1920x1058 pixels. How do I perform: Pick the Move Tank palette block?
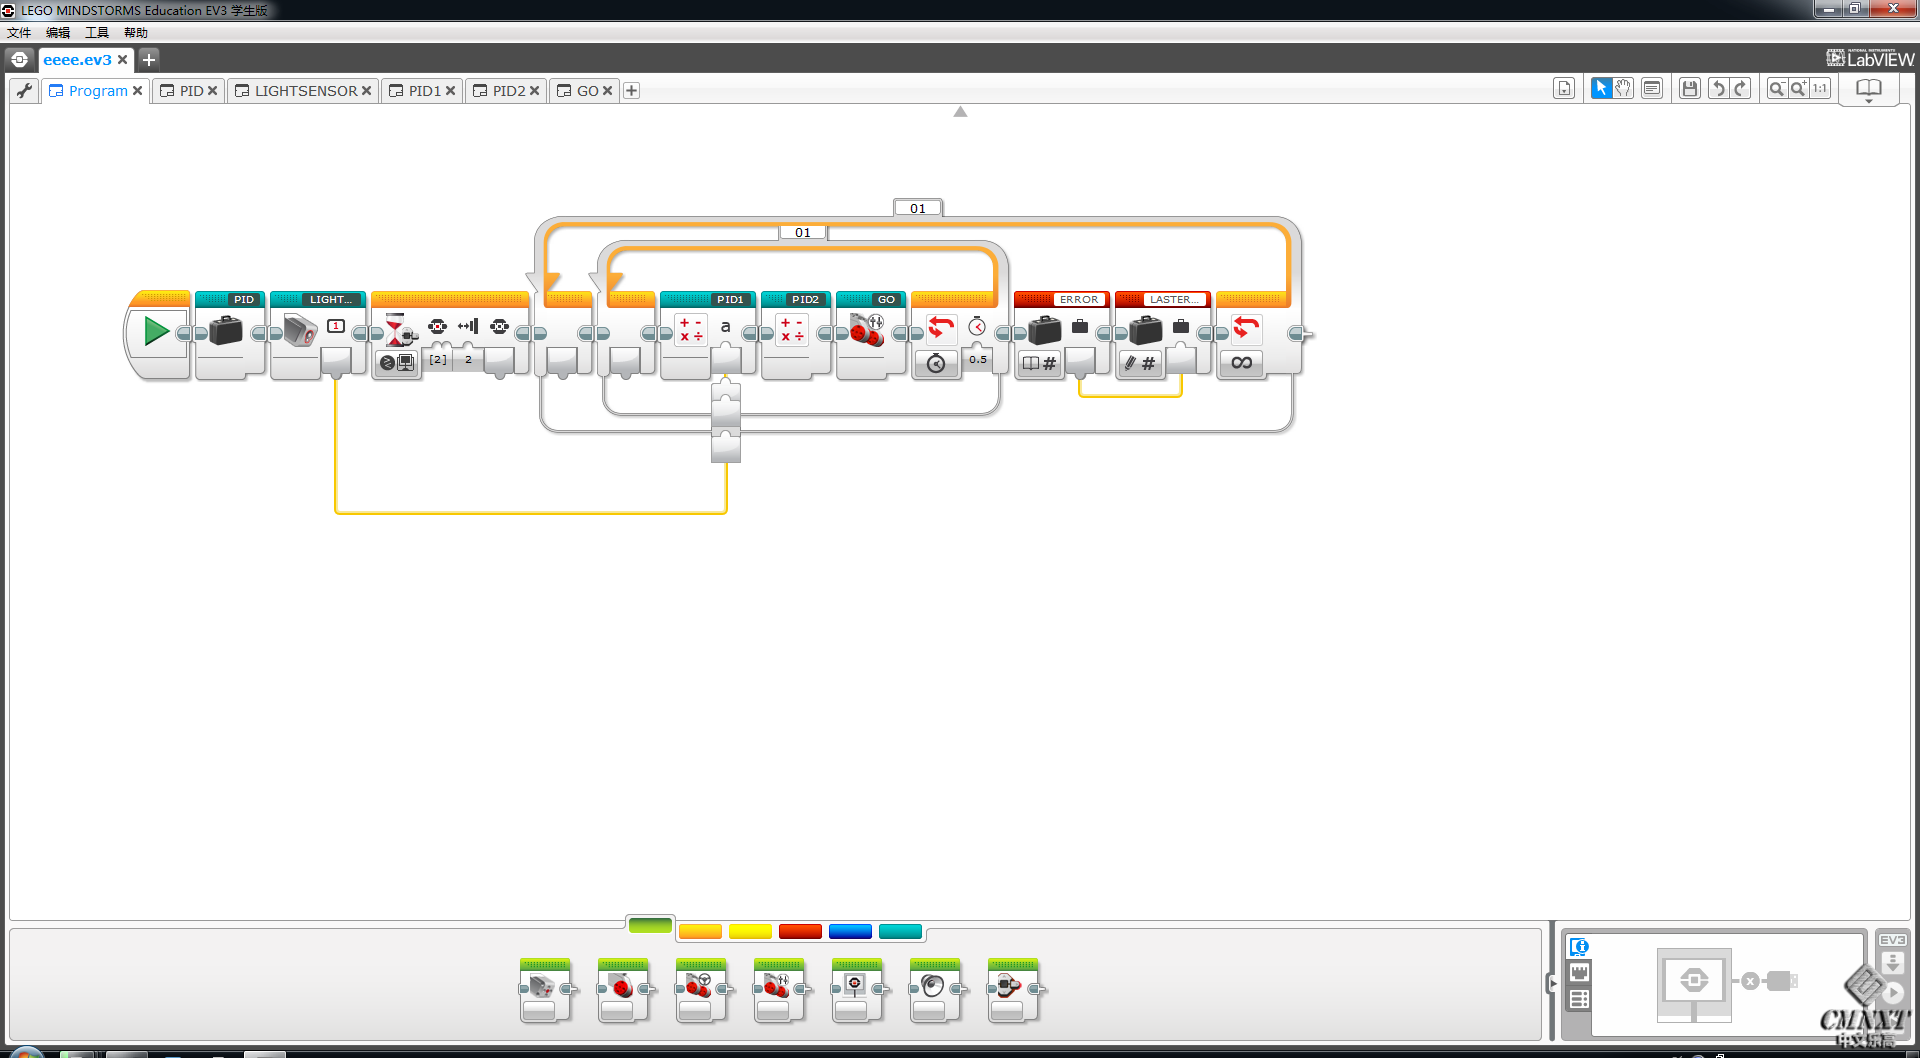pyautogui.click(x=779, y=990)
